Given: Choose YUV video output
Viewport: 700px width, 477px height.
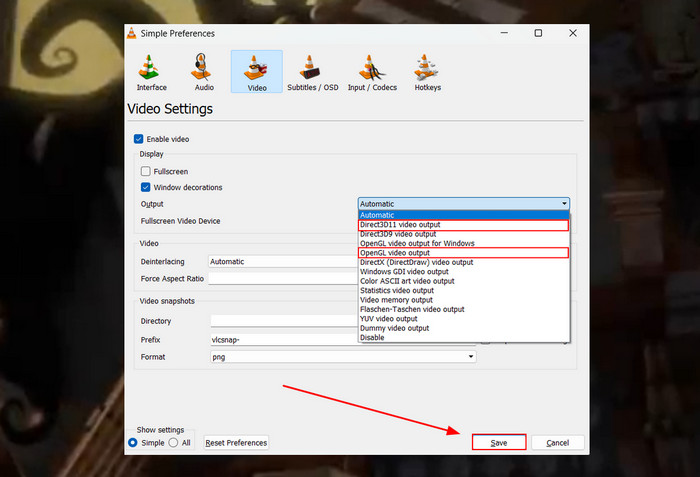Looking at the screenshot, I should [x=463, y=318].
